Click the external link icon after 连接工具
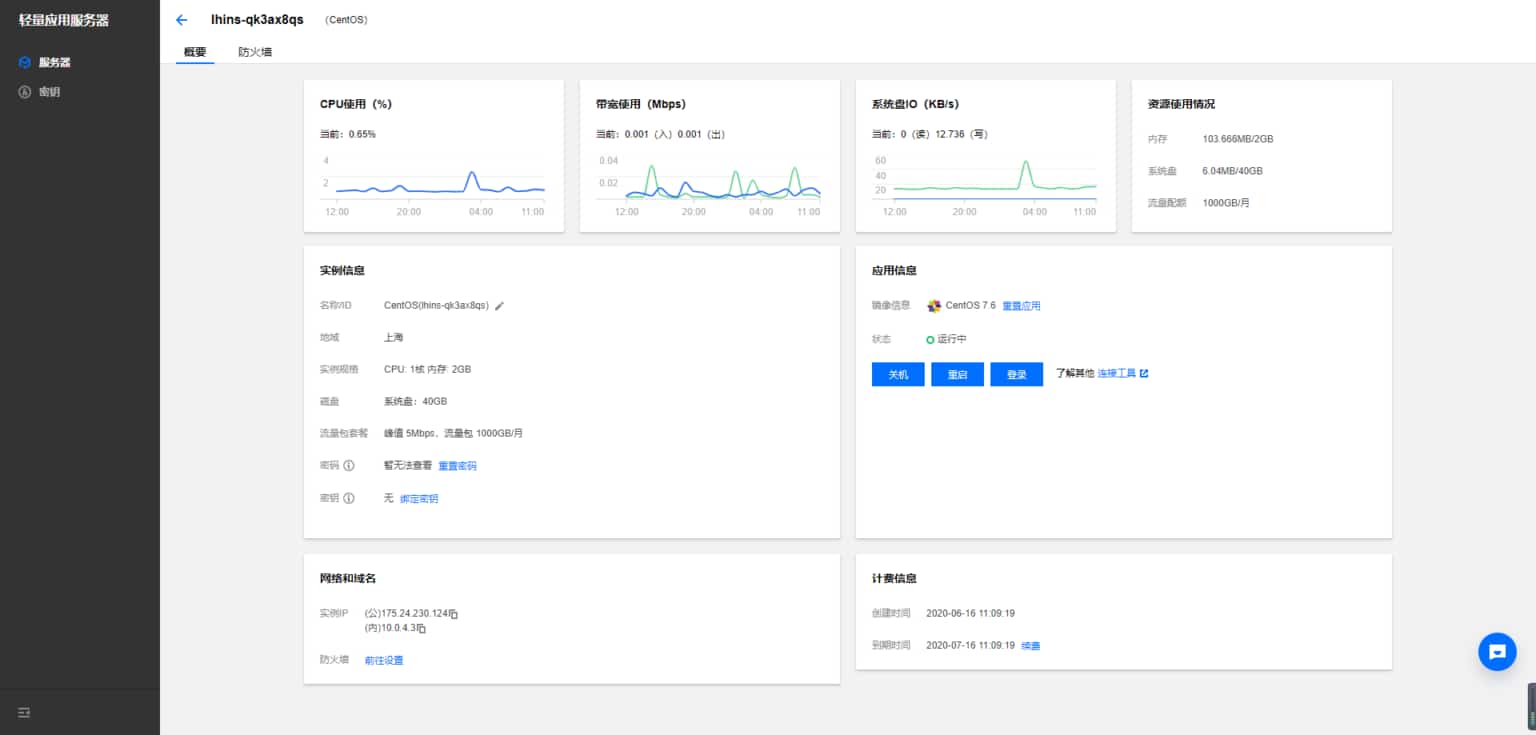 click(1144, 374)
